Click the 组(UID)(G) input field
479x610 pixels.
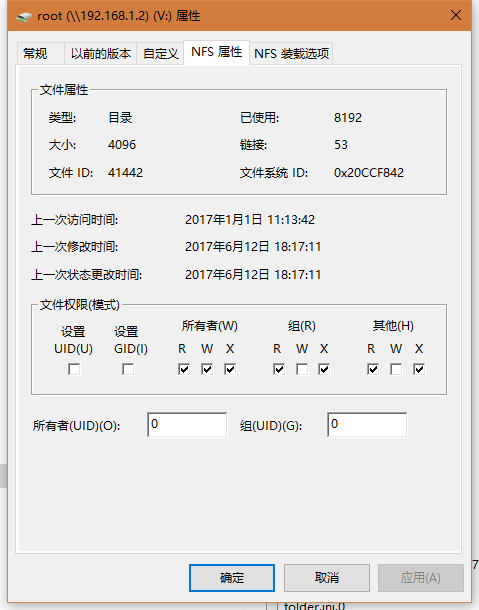coord(367,424)
